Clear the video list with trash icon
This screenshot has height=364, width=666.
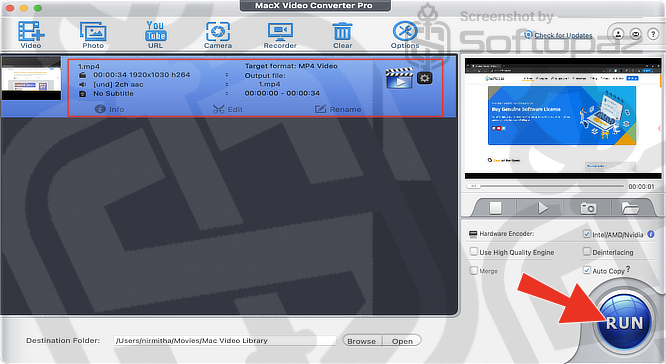pos(342,35)
